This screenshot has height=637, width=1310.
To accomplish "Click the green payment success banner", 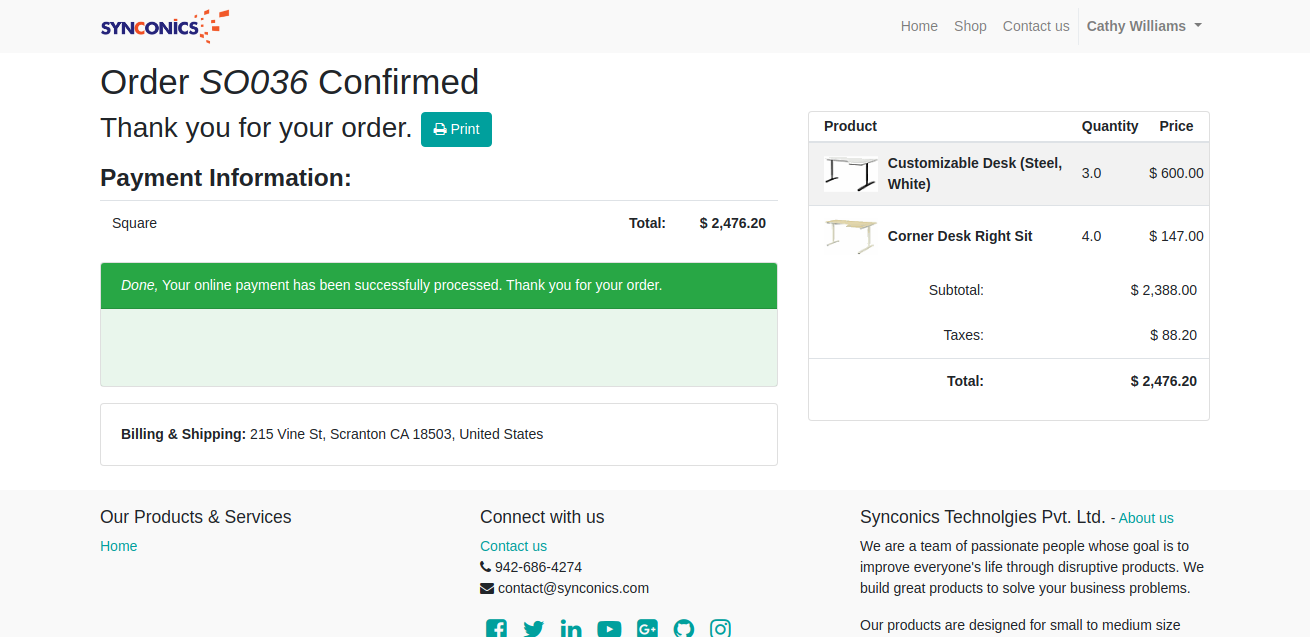I will click(x=439, y=285).
